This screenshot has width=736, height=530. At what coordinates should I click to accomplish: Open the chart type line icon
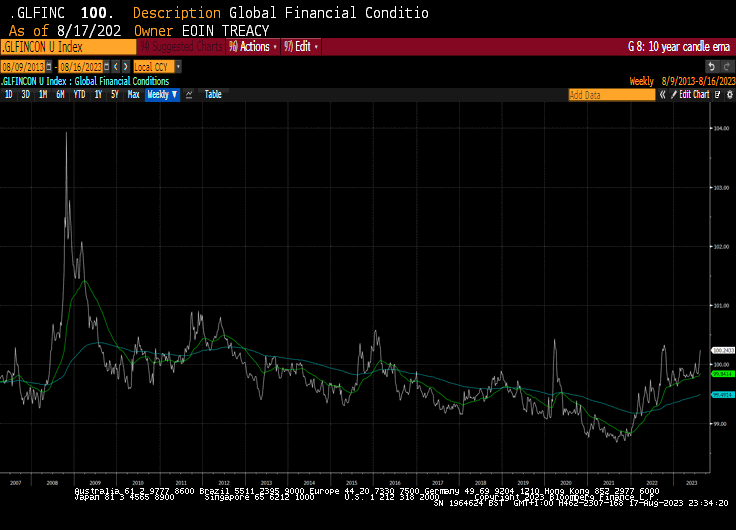(189, 95)
